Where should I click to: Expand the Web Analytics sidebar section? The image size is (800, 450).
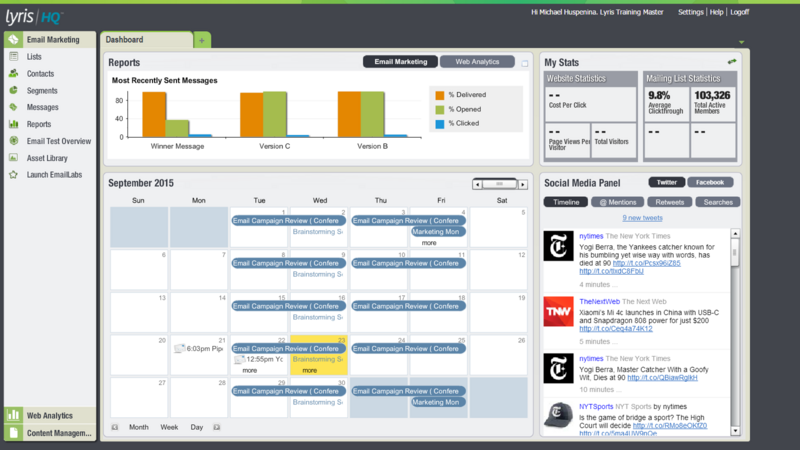[49, 415]
